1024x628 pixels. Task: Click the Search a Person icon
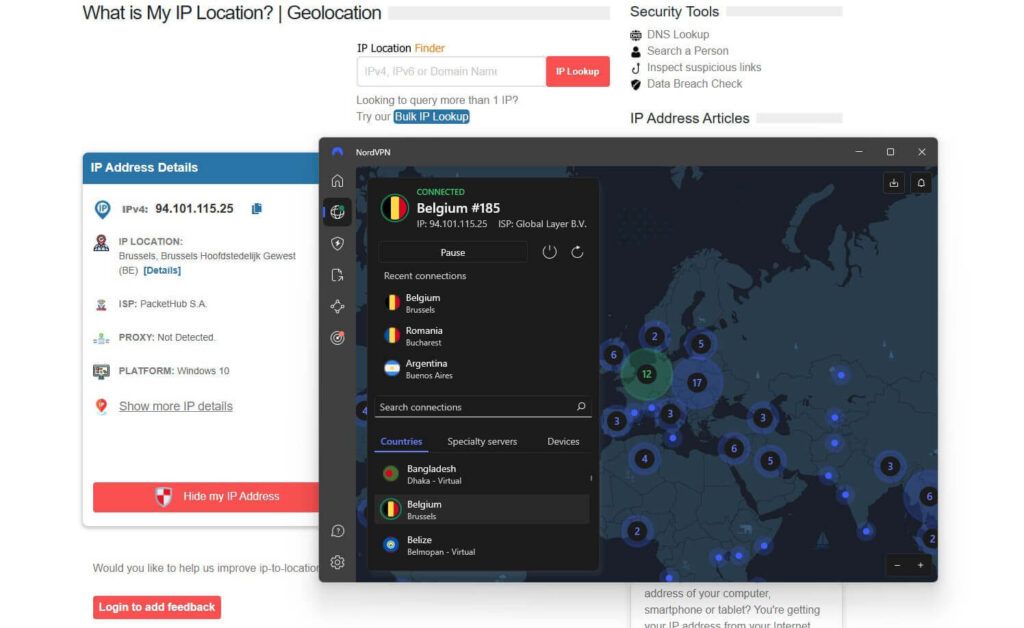pyautogui.click(x=635, y=51)
